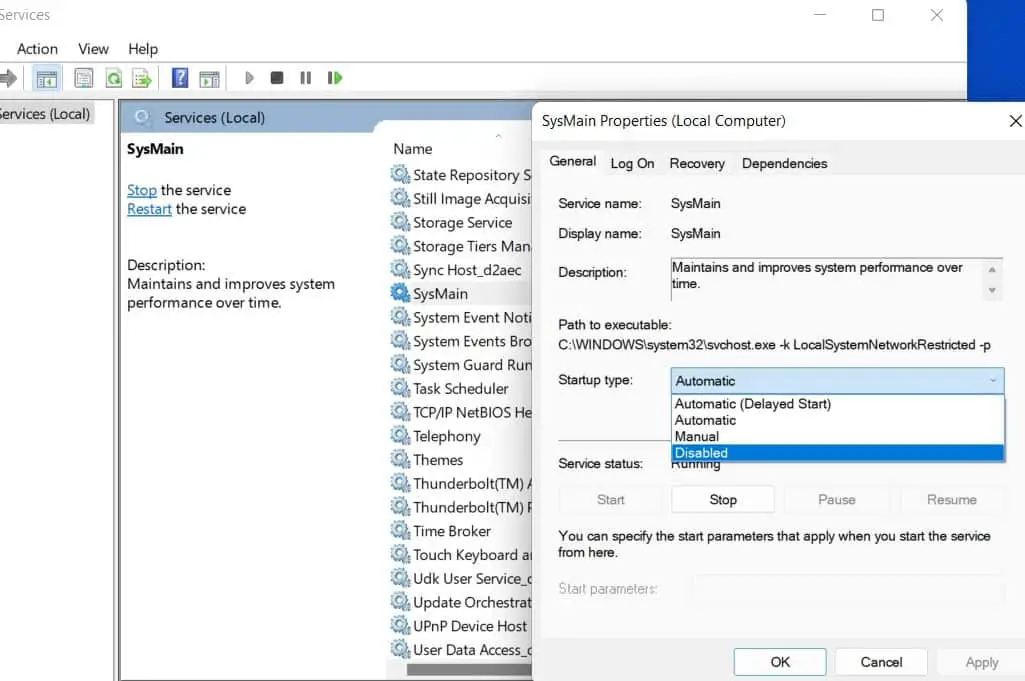Click the 'Restart the service' link
Viewport: 1025px width, 681px height.
pyautogui.click(x=149, y=209)
